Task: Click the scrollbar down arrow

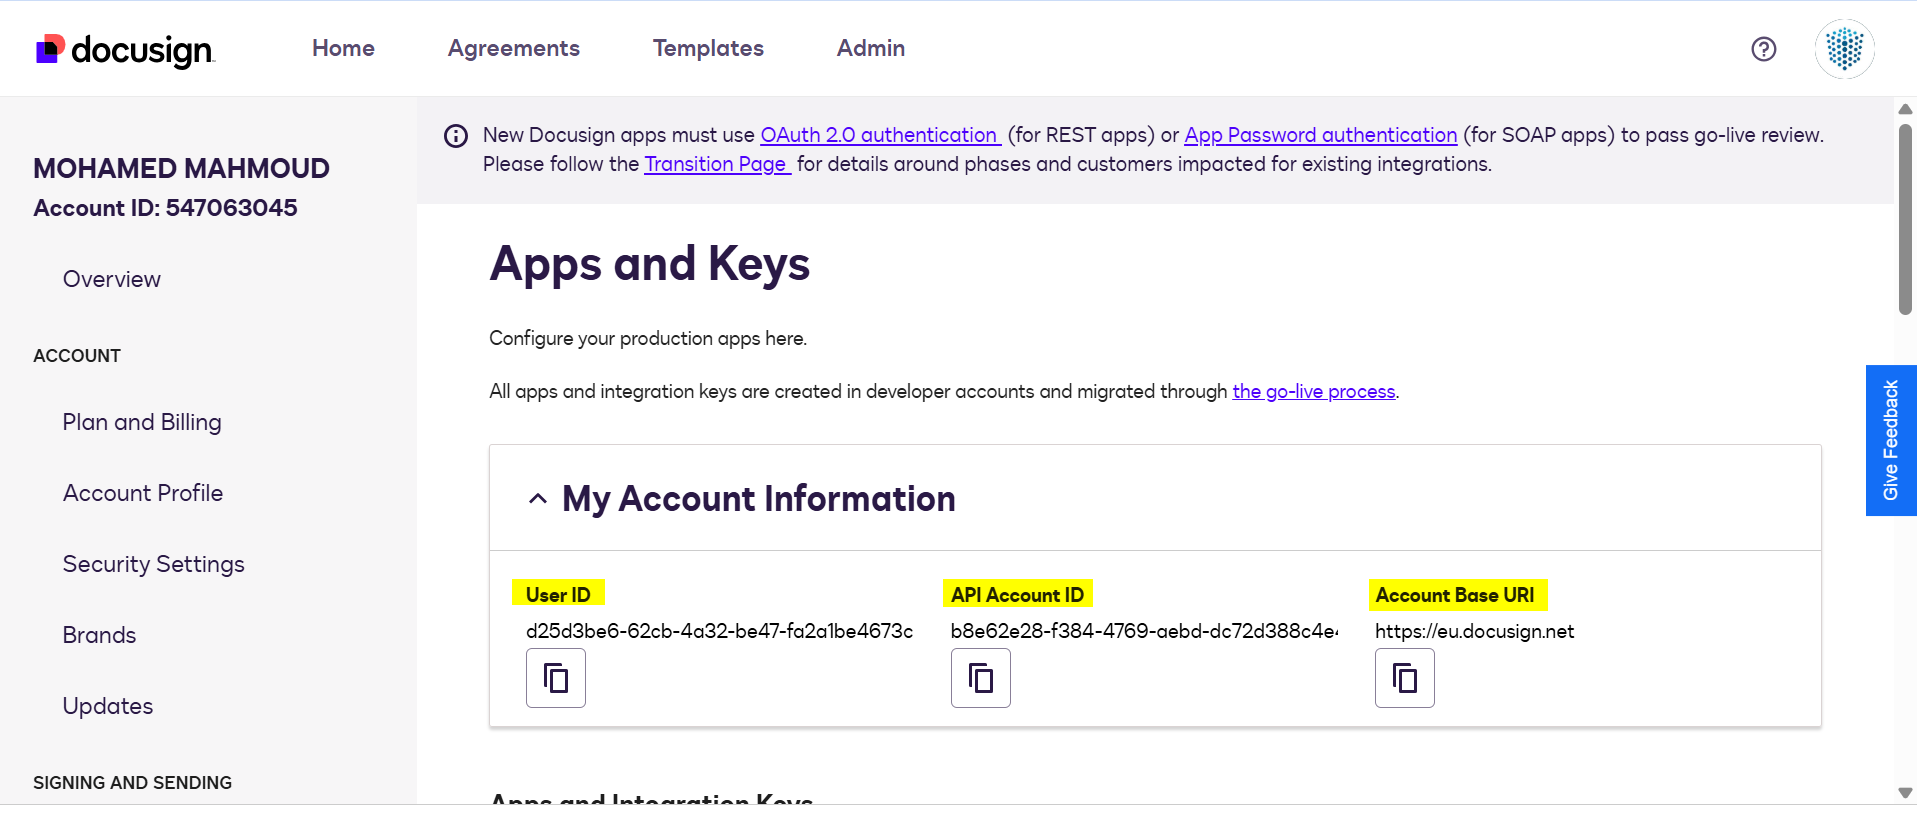Action: [1905, 793]
